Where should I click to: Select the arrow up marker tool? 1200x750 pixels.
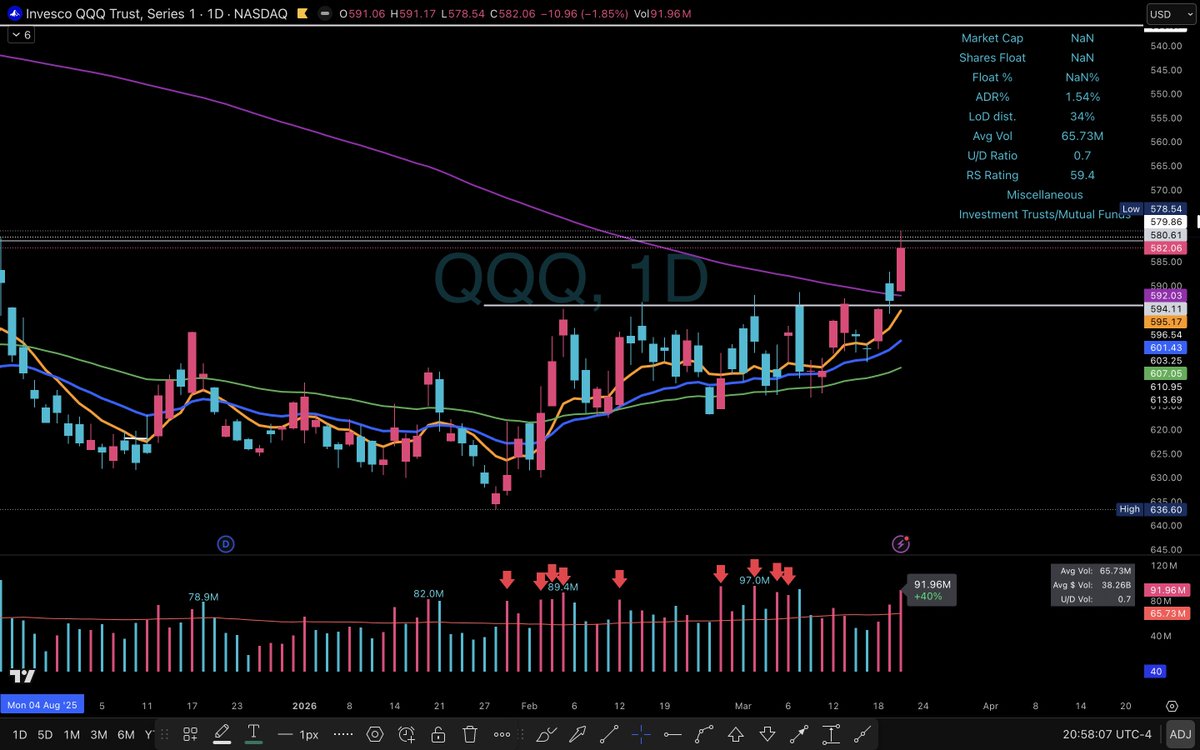[x=736, y=733]
